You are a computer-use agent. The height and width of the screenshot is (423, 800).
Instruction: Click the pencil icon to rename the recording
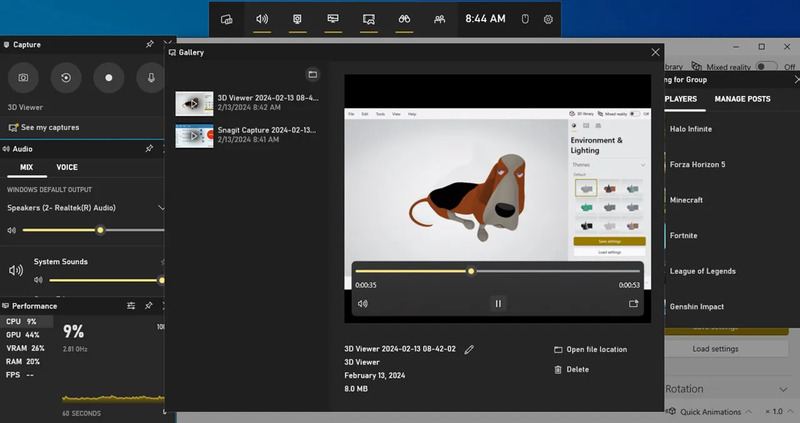tap(469, 349)
